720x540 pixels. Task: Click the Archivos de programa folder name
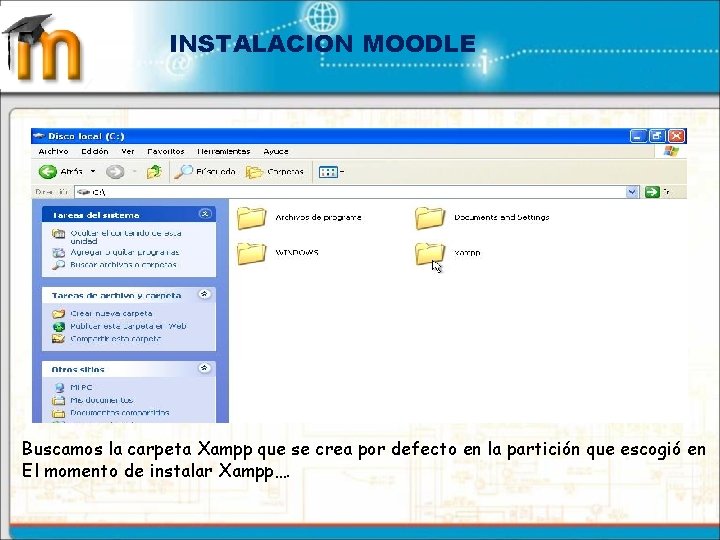click(x=318, y=217)
